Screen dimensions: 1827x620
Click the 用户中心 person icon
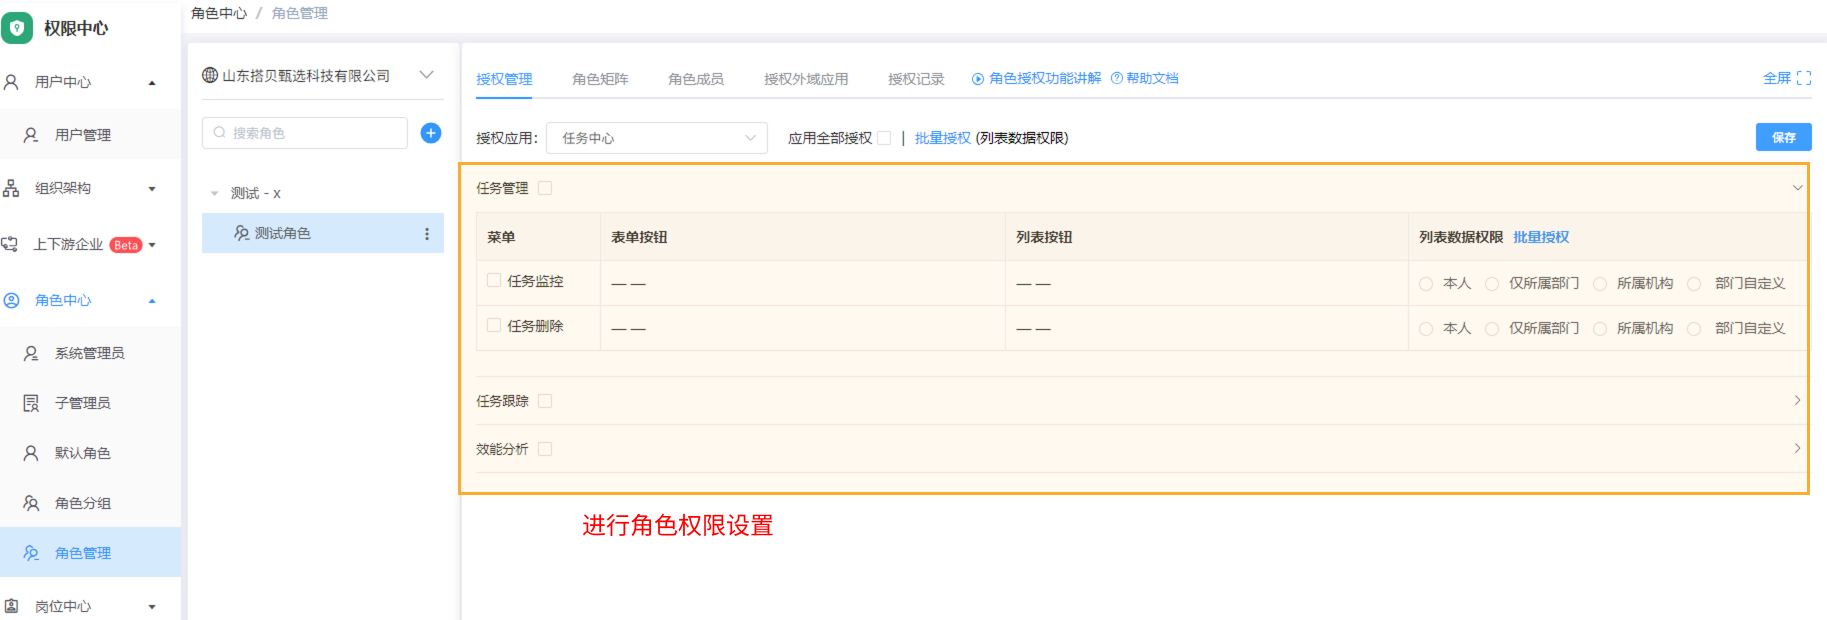coord(11,82)
